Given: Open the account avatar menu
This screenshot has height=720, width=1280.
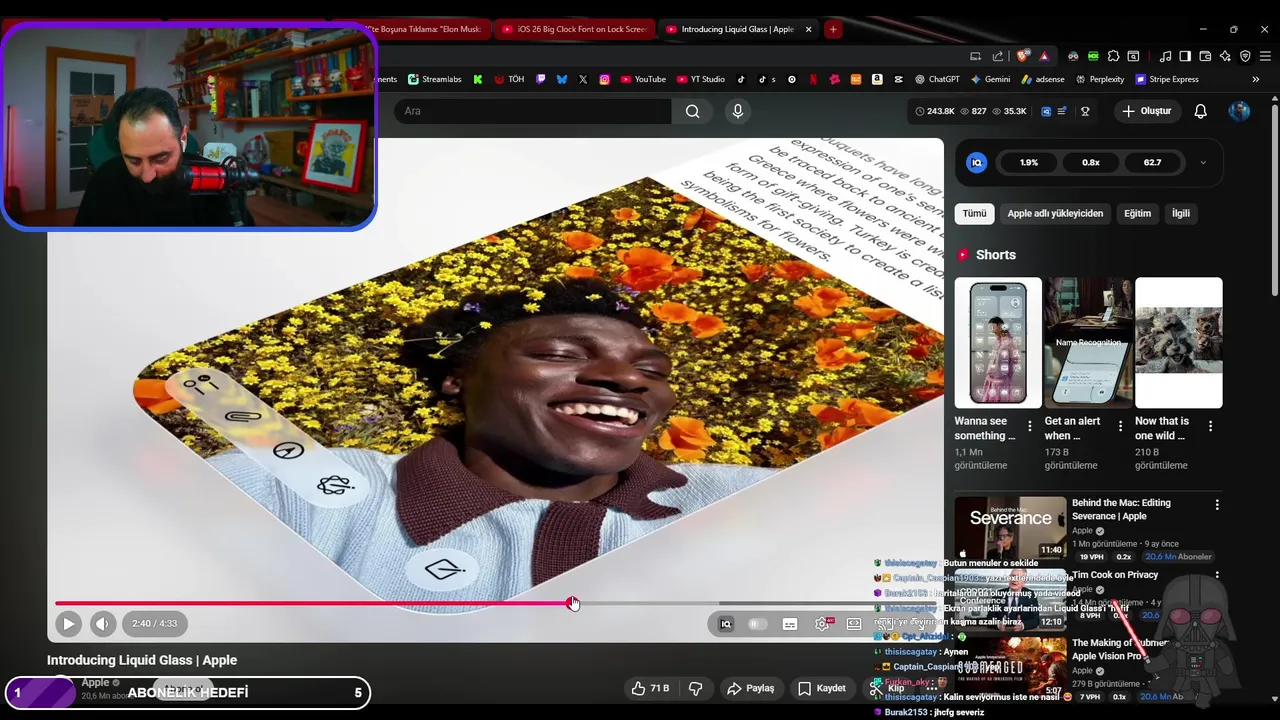Looking at the screenshot, I should (1239, 111).
